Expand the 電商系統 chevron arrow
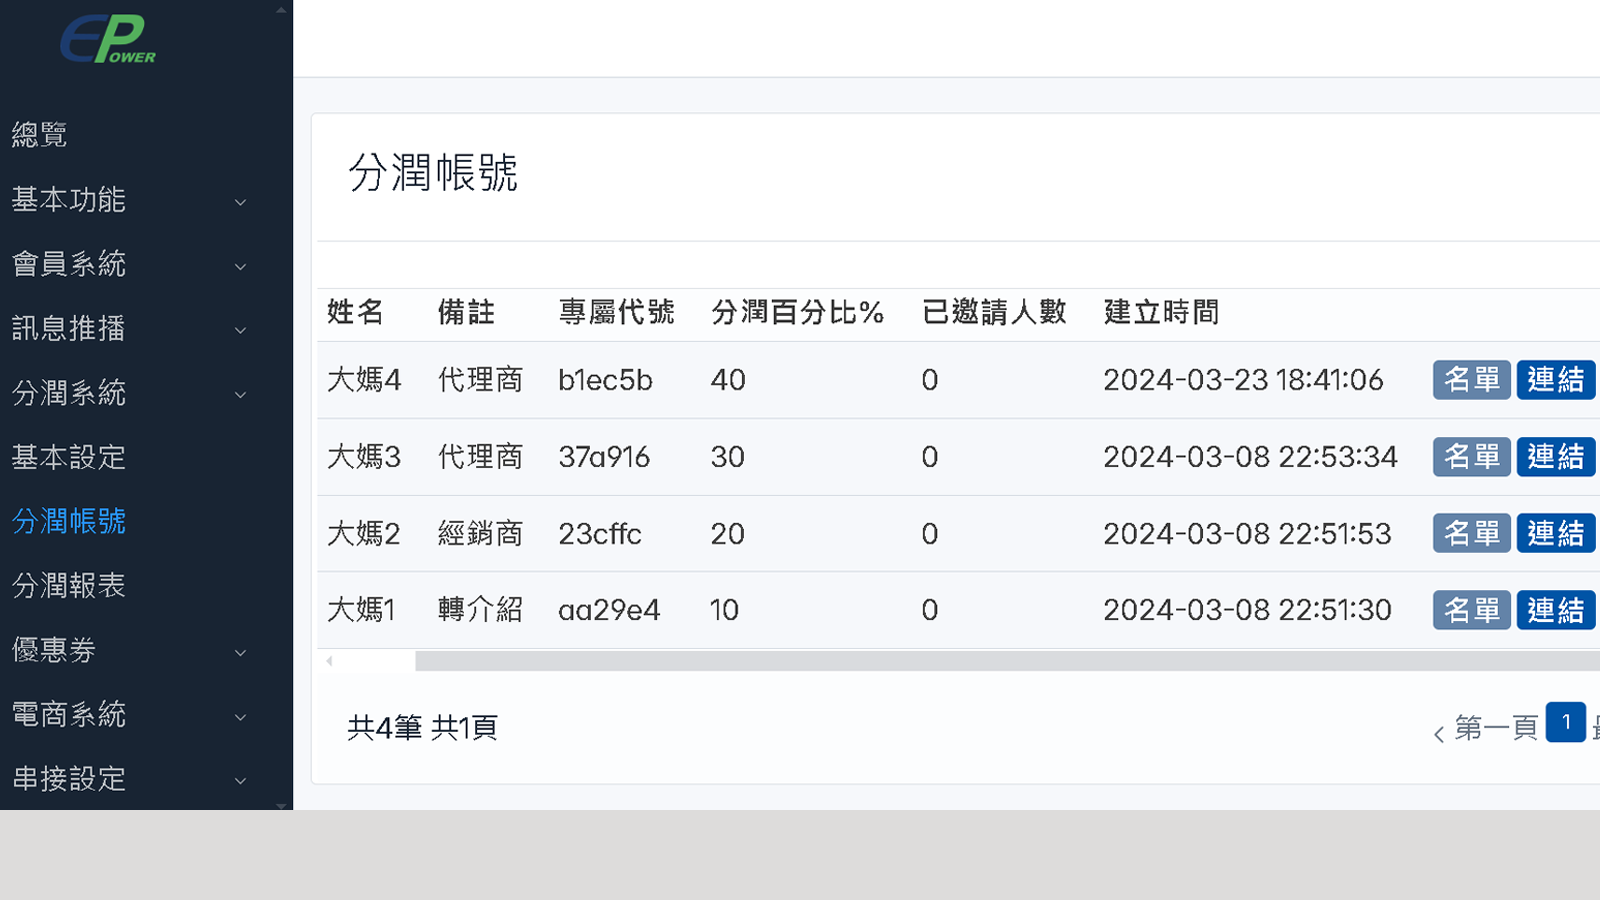Viewport: 1600px width, 900px height. [240, 717]
